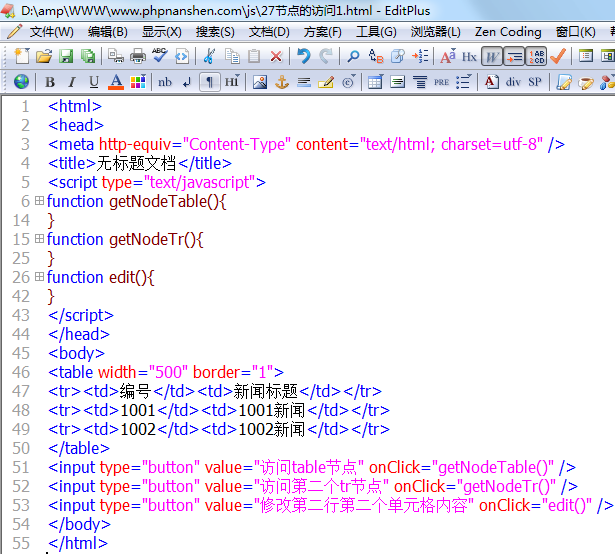Screen dimensions: 615x554
Task: Insert nb non-breaking space
Action: pyautogui.click(x=165, y=82)
